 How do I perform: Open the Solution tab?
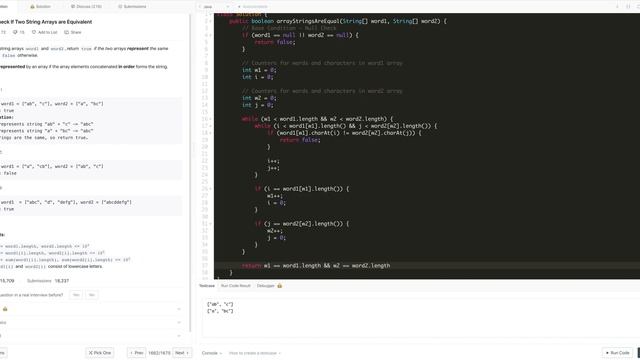point(40,7)
